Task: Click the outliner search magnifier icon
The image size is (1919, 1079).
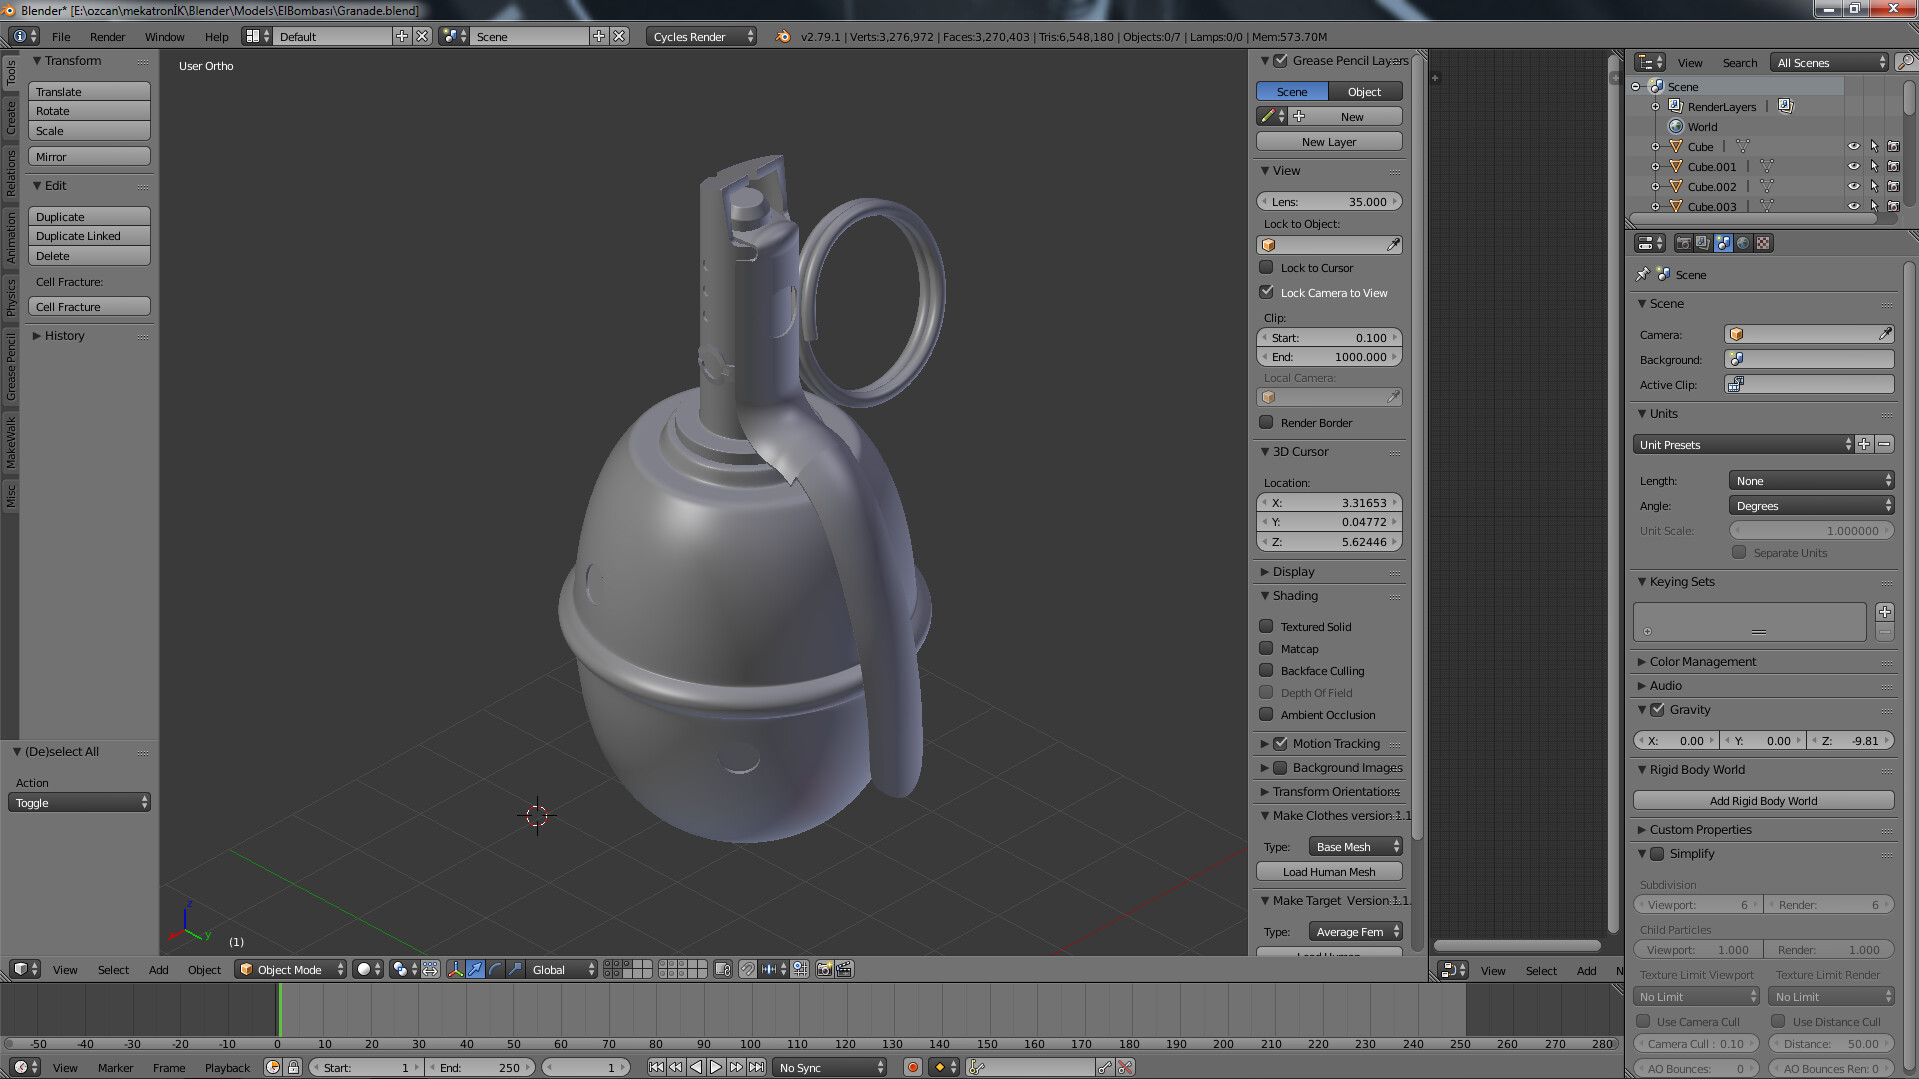Action: (x=1906, y=62)
